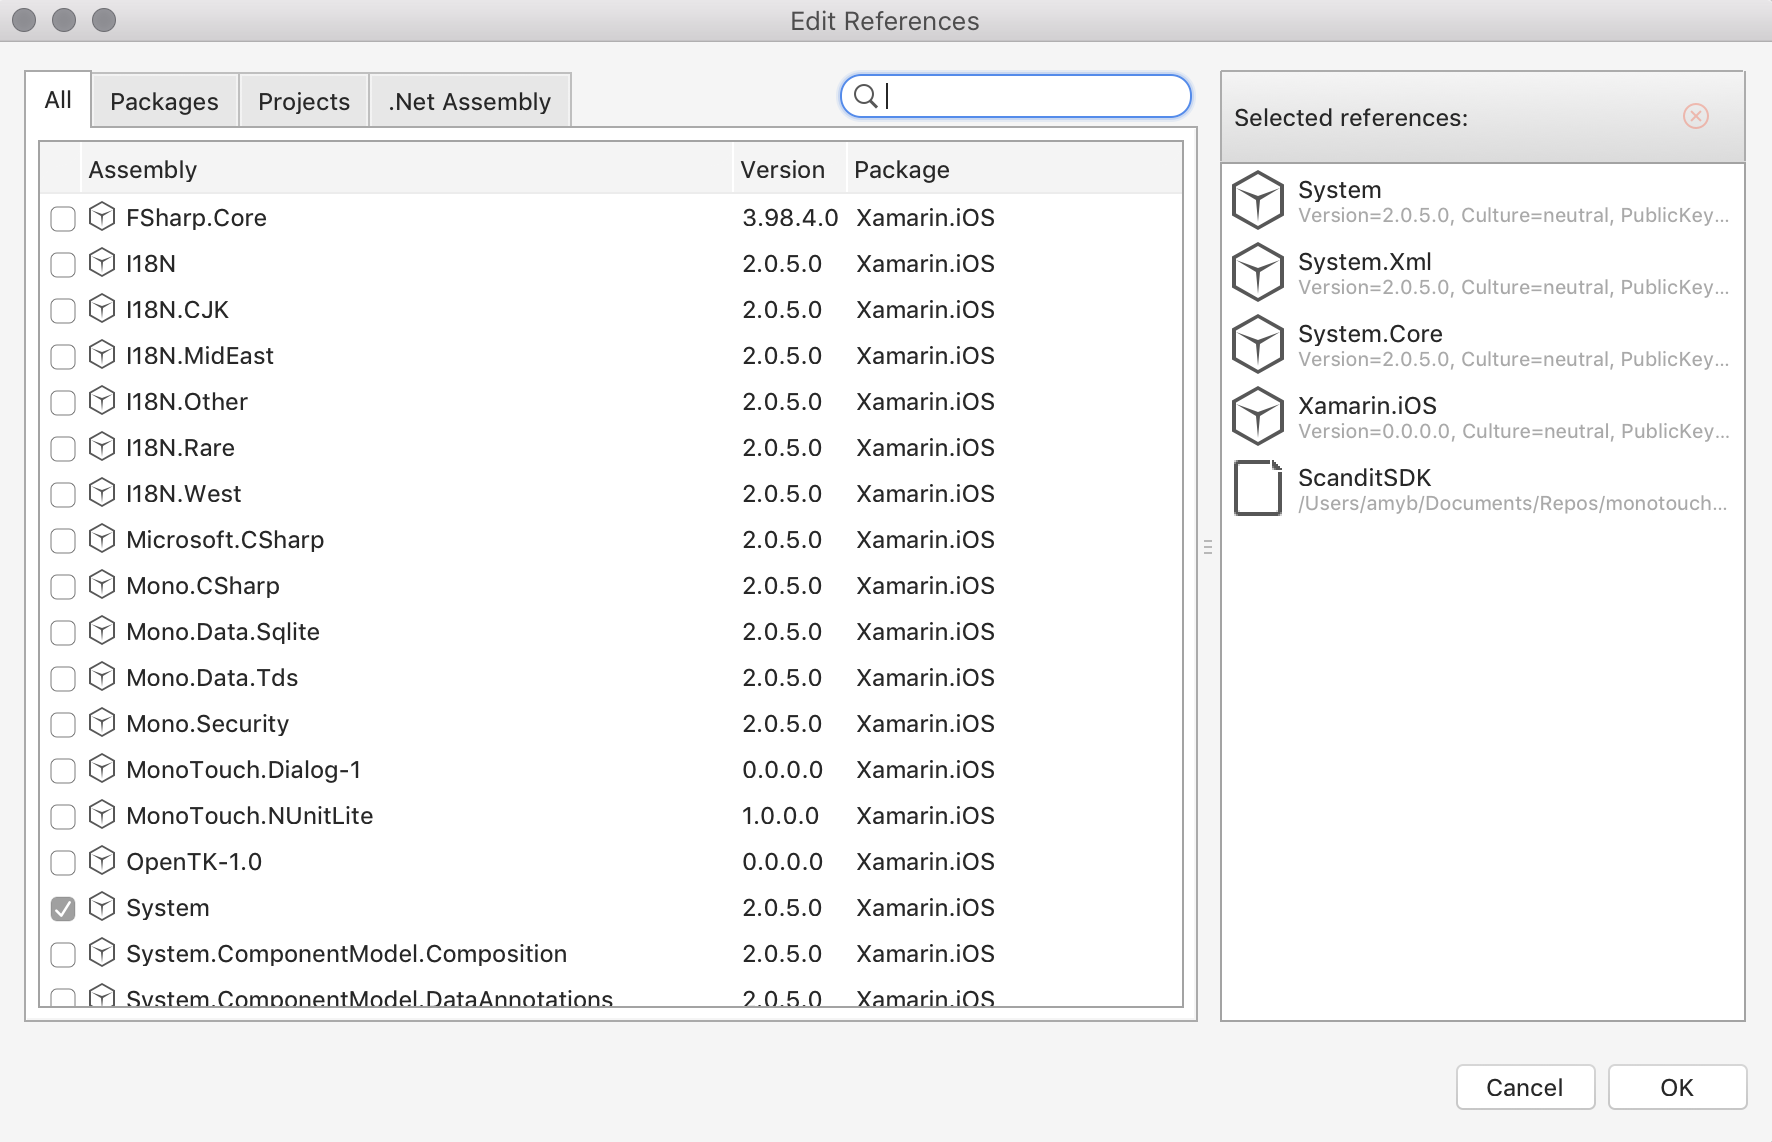Click the FSharp.Core assembly package icon

point(102,216)
